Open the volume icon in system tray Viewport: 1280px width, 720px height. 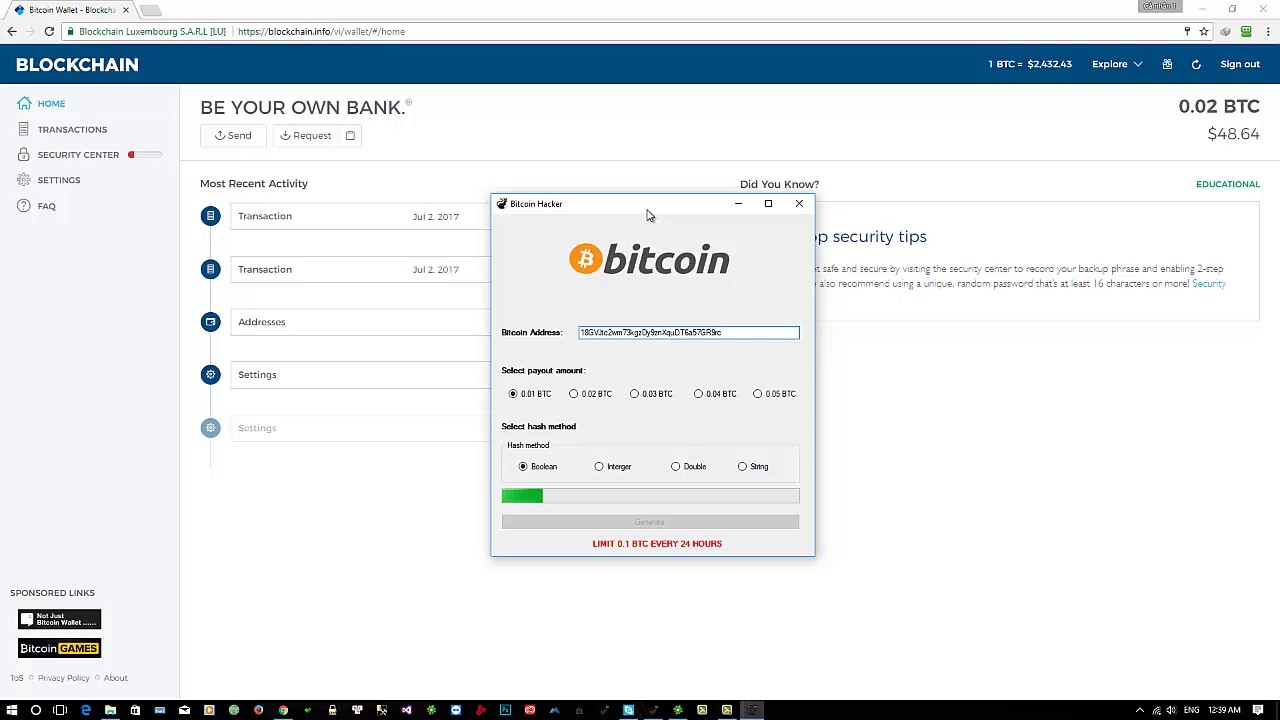pyautogui.click(x=1171, y=710)
